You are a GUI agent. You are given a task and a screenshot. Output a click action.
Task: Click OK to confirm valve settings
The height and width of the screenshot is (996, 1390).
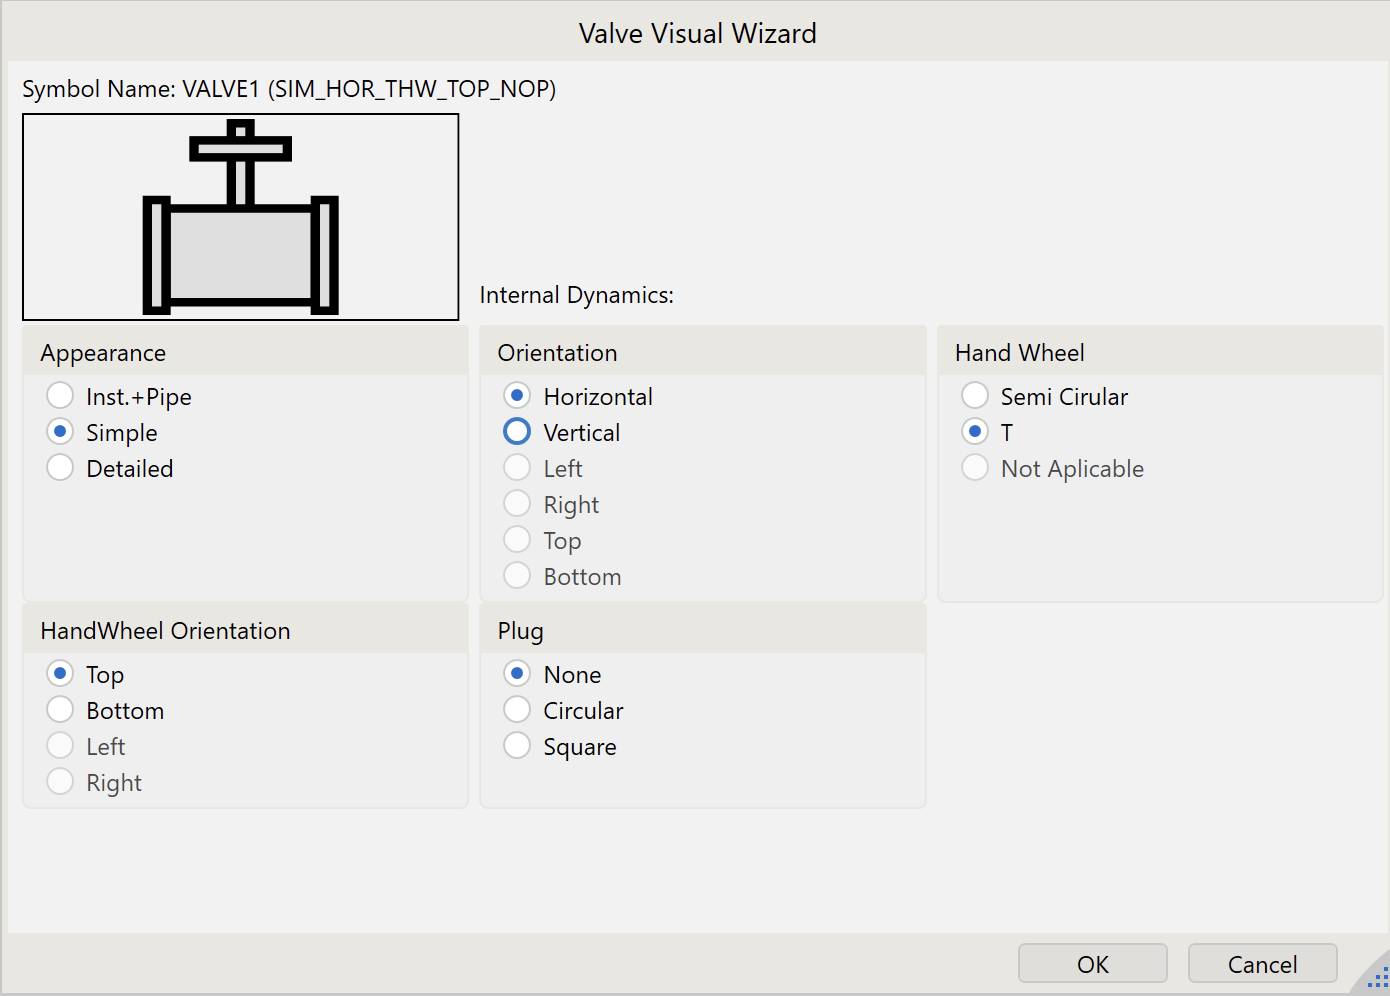click(1092, 964)
